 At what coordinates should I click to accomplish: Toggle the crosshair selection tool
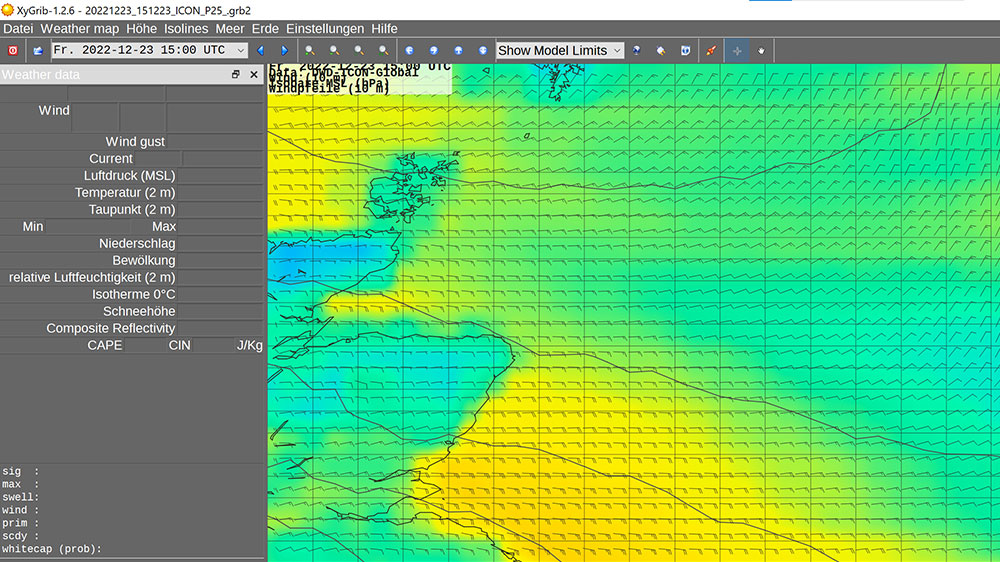click(737, 50)
